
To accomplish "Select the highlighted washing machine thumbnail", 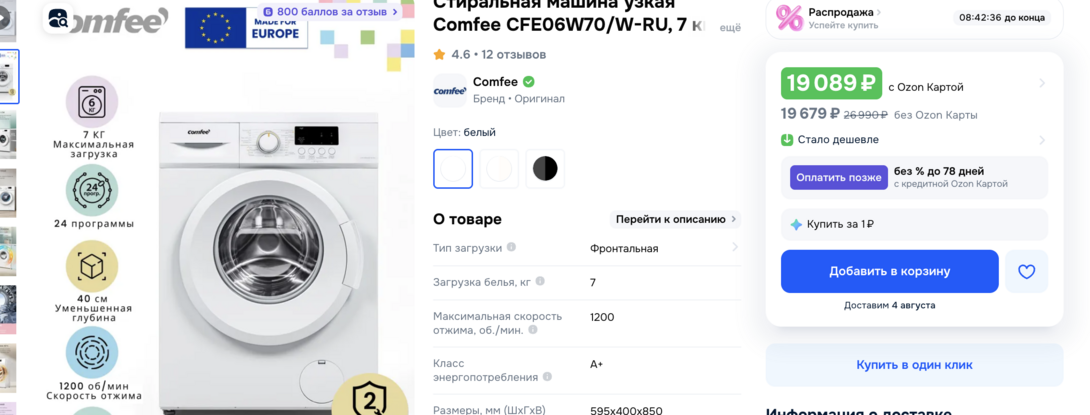I will 10,76.
